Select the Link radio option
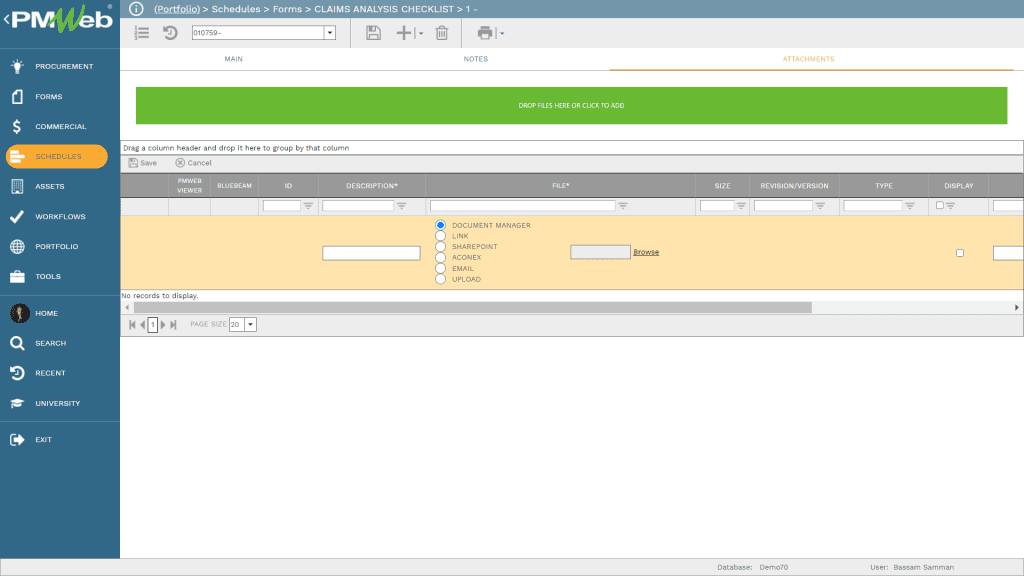 click(x=440, y=236)
